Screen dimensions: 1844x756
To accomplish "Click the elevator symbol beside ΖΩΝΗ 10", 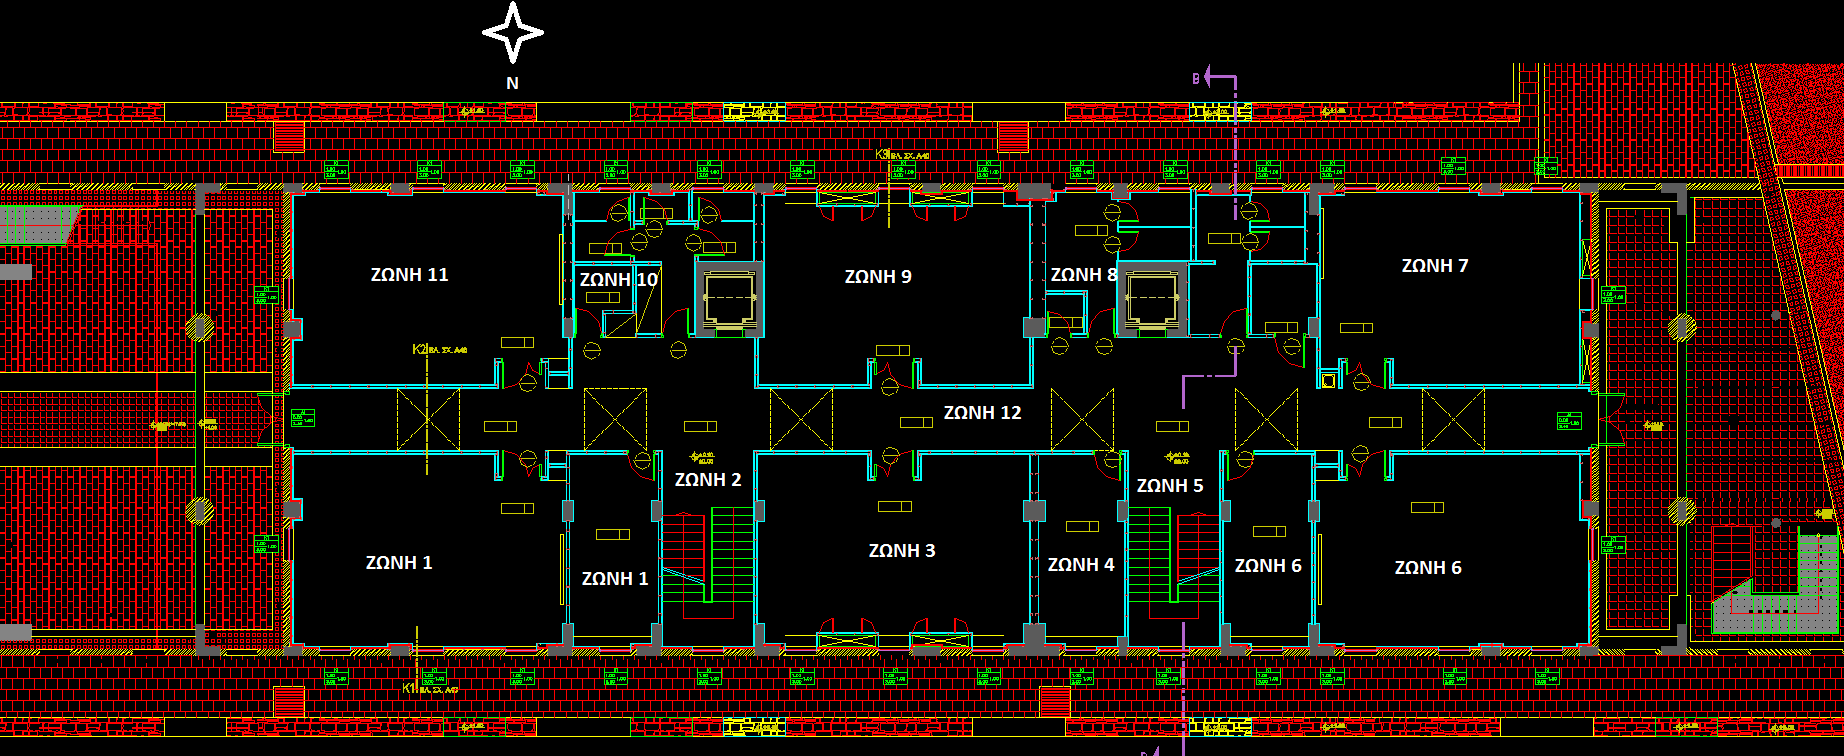I will coord(729,298).
